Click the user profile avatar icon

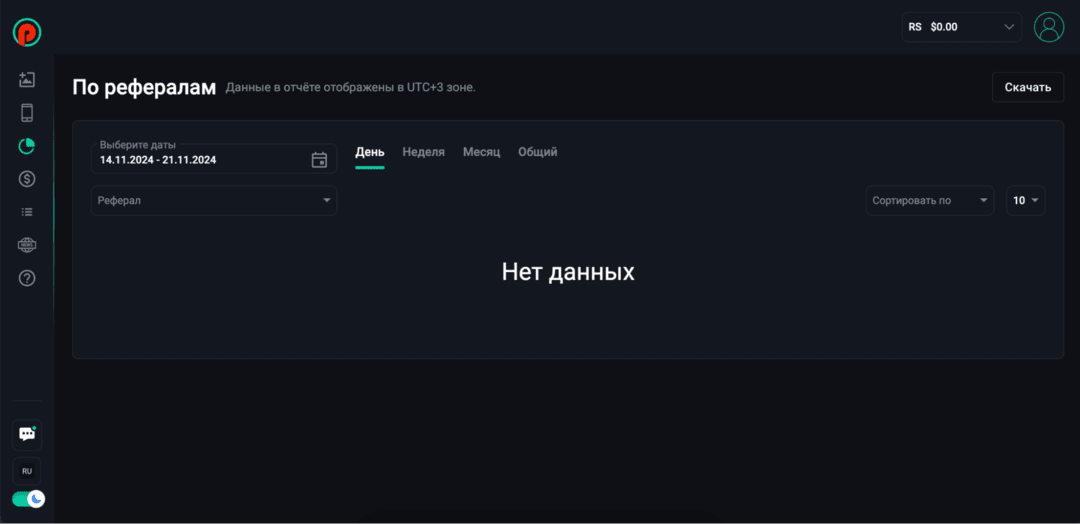[x=1049, y=27]
